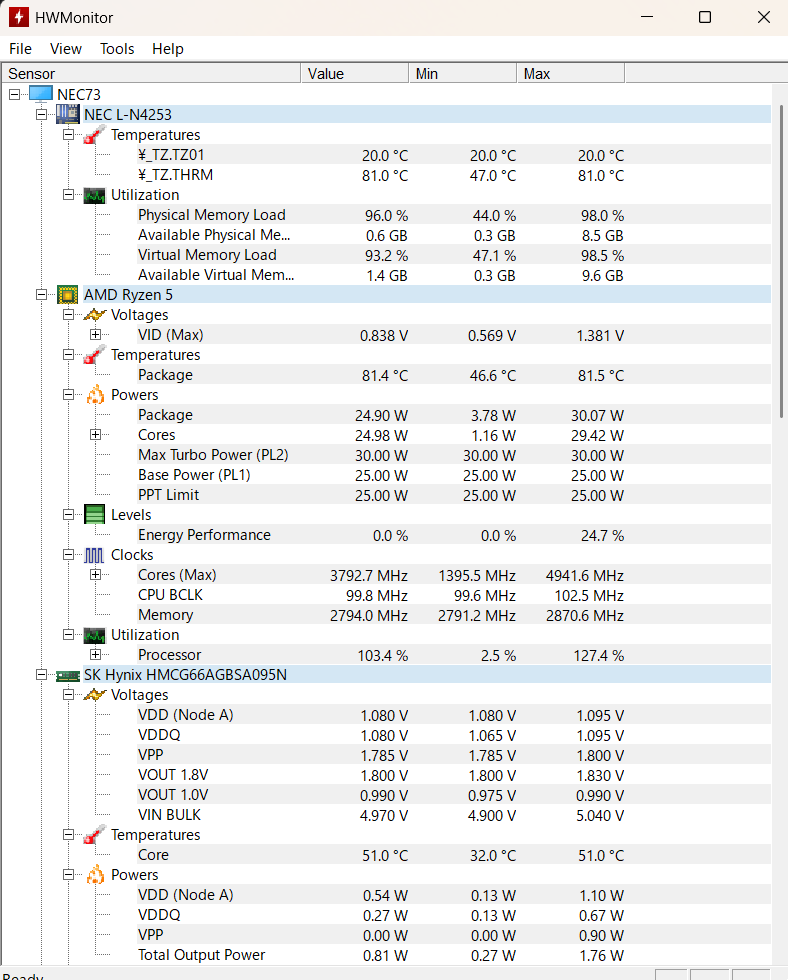Open the Tools menu
Image resolution: width=788 pixels, height=980 pixels.
pos(117,48)
